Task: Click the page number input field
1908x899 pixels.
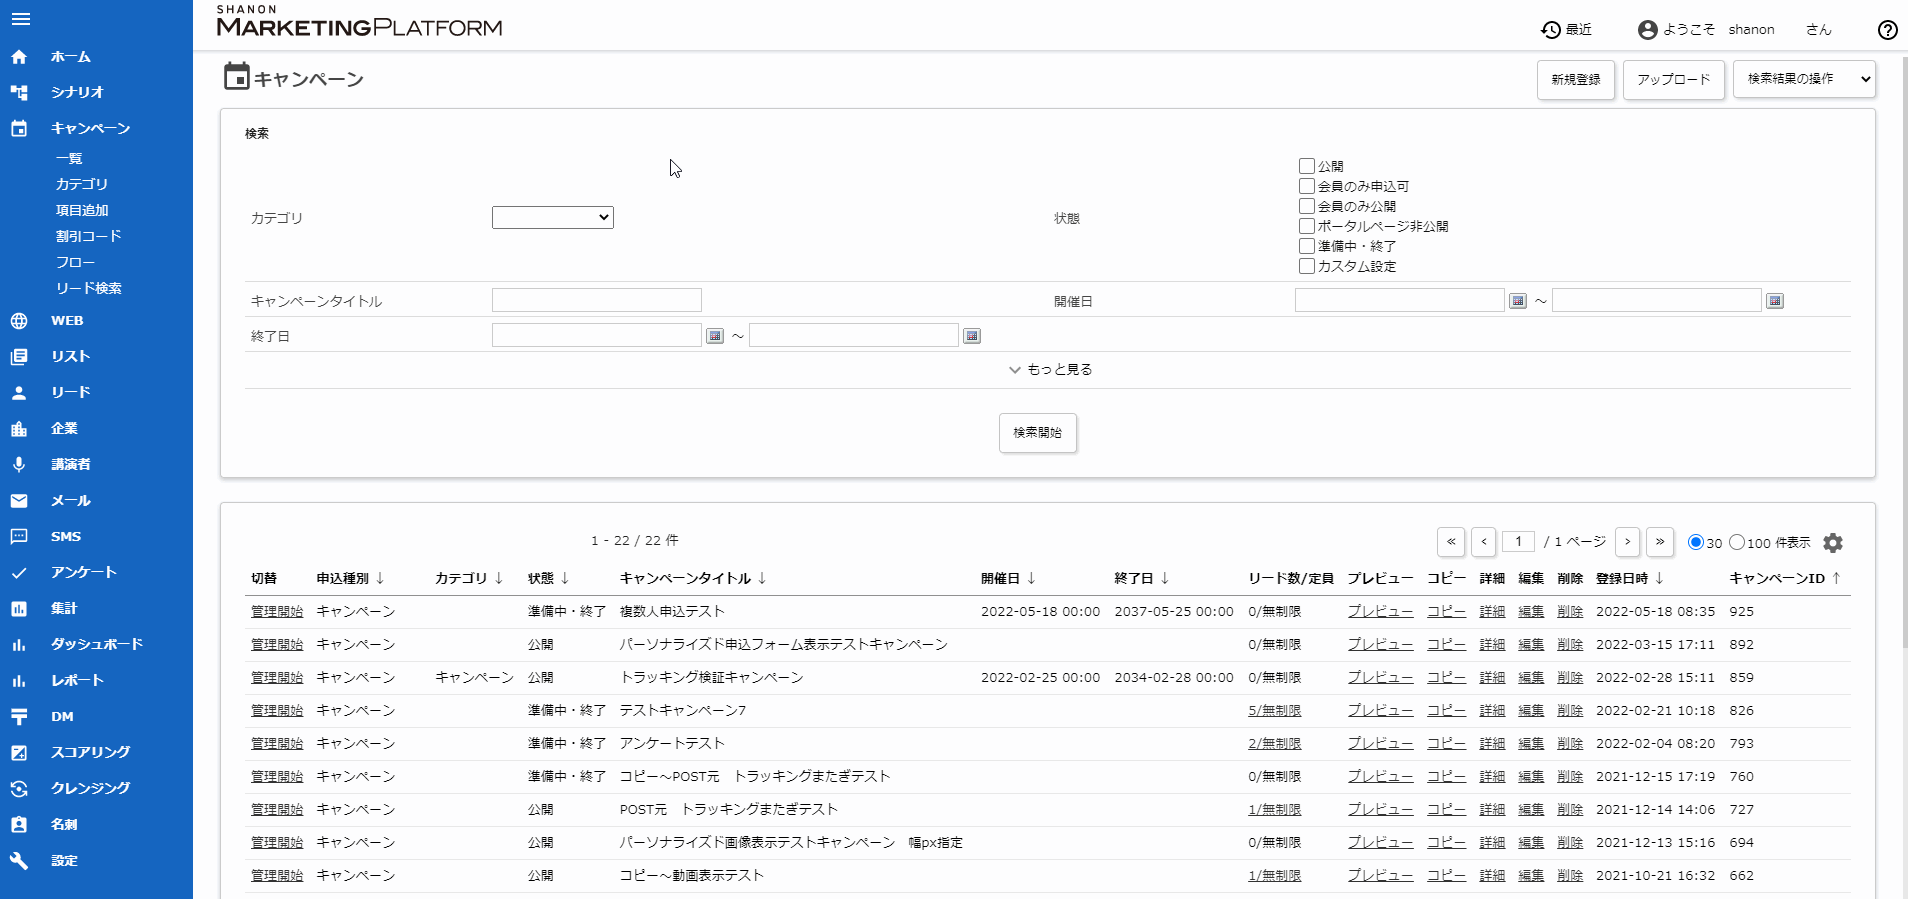Action: click(1518, 542)
